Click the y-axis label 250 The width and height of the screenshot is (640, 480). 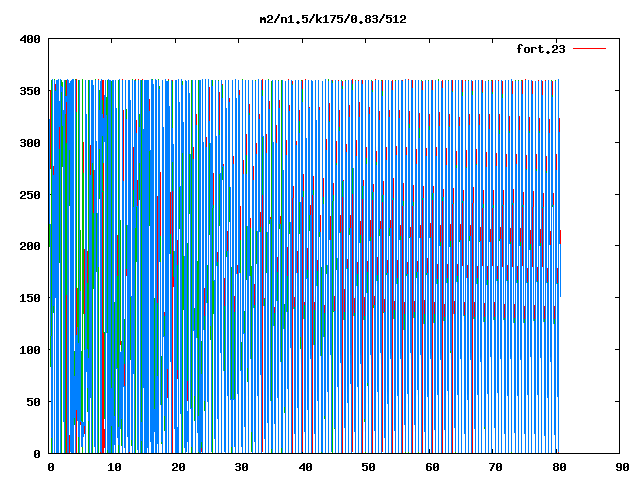point(30,195)
